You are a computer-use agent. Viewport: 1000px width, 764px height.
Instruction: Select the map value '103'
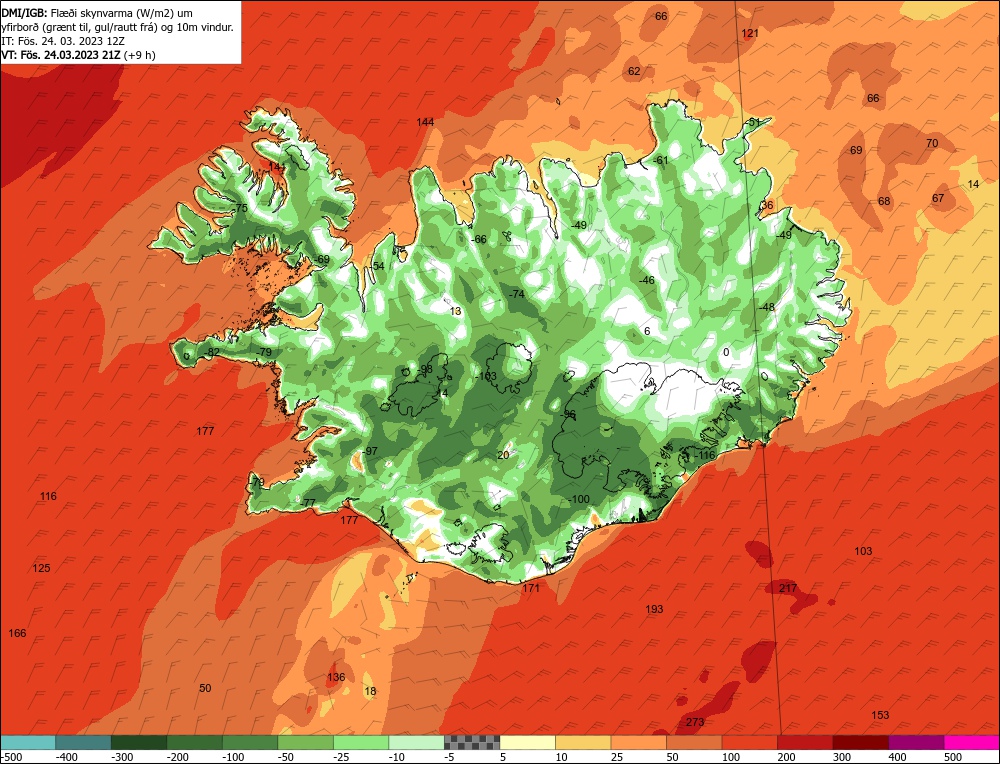(863, 552)
